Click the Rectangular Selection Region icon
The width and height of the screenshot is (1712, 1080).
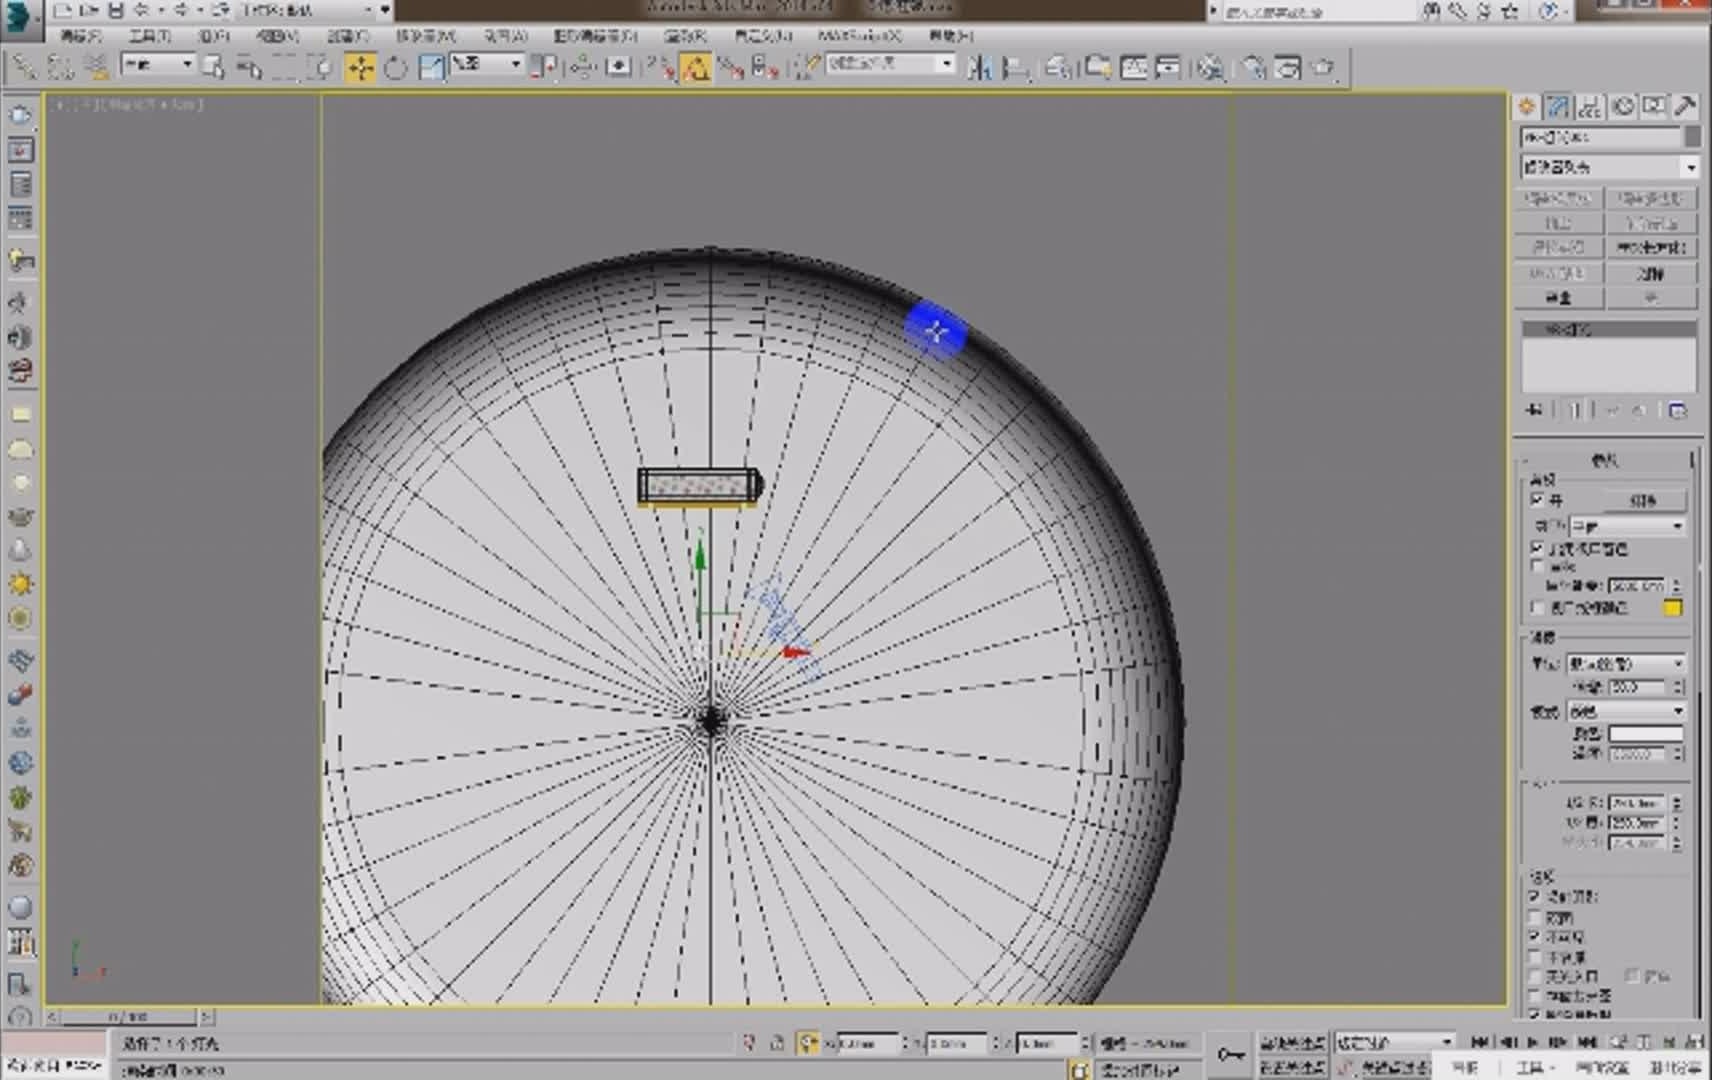pos(285,67)
